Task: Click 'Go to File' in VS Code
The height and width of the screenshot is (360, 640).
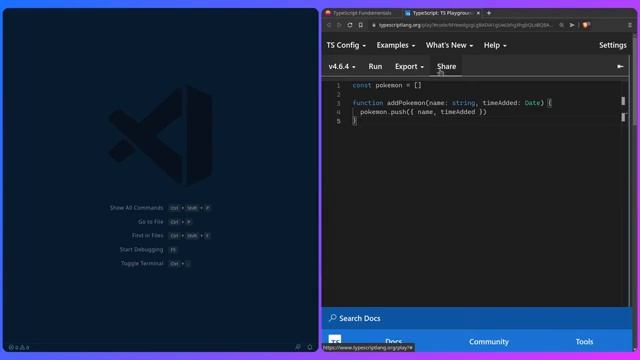Action: (x=151, y=222)
